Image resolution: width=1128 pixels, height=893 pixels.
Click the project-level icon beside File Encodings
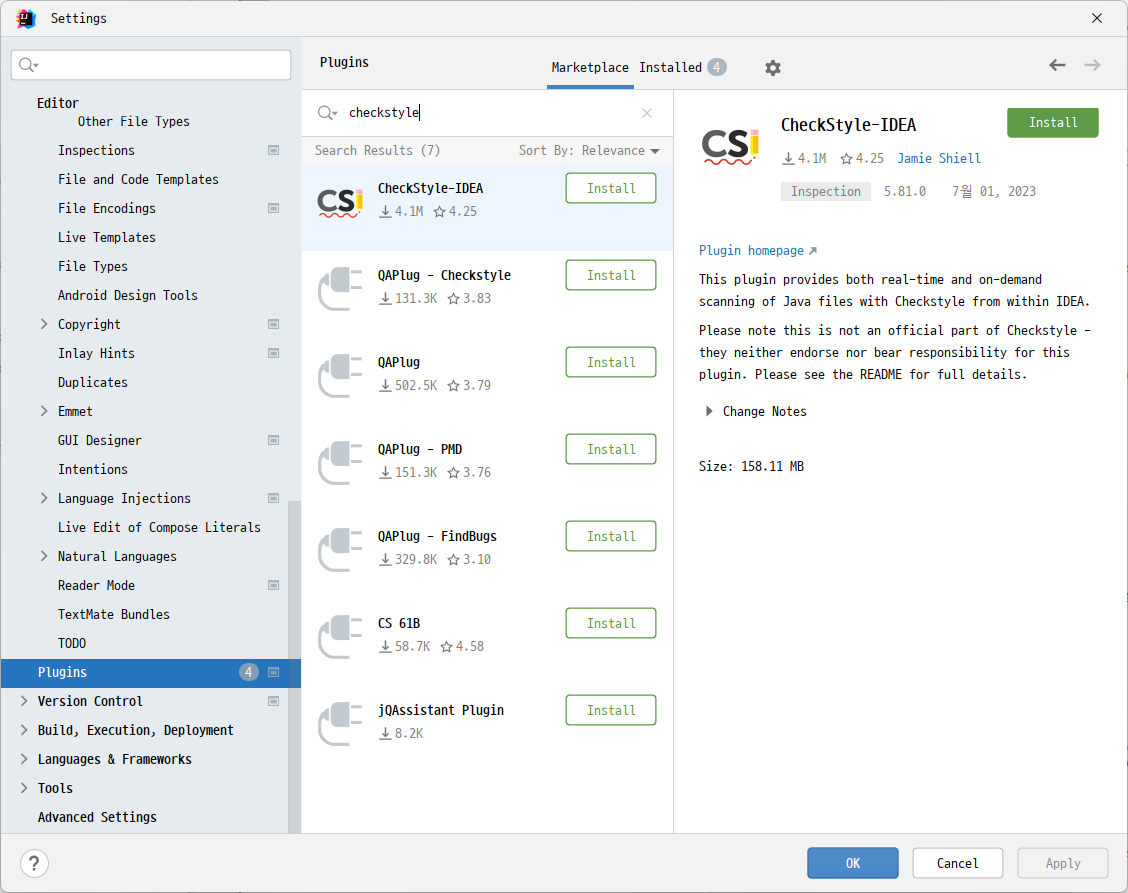[273, 209]
